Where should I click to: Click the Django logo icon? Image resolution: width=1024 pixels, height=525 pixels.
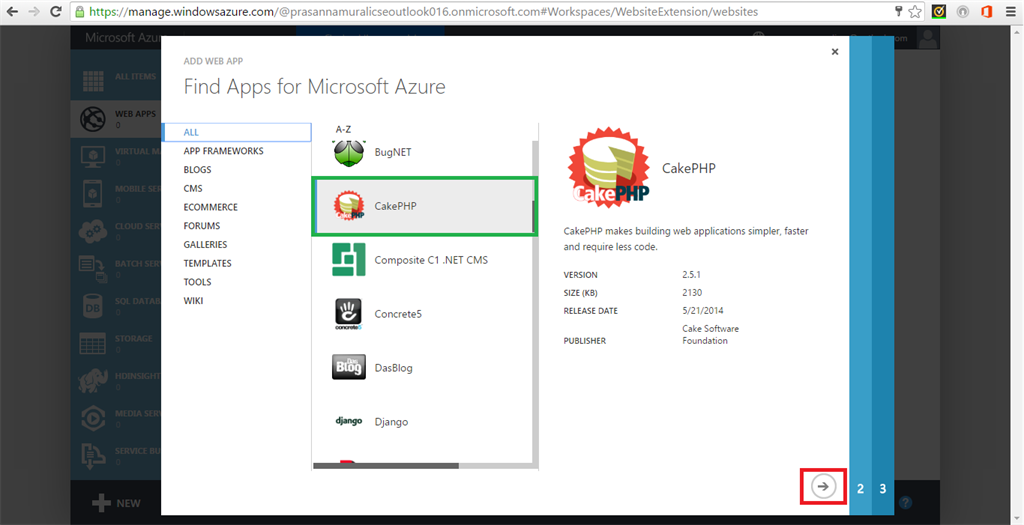click(349, 421)
